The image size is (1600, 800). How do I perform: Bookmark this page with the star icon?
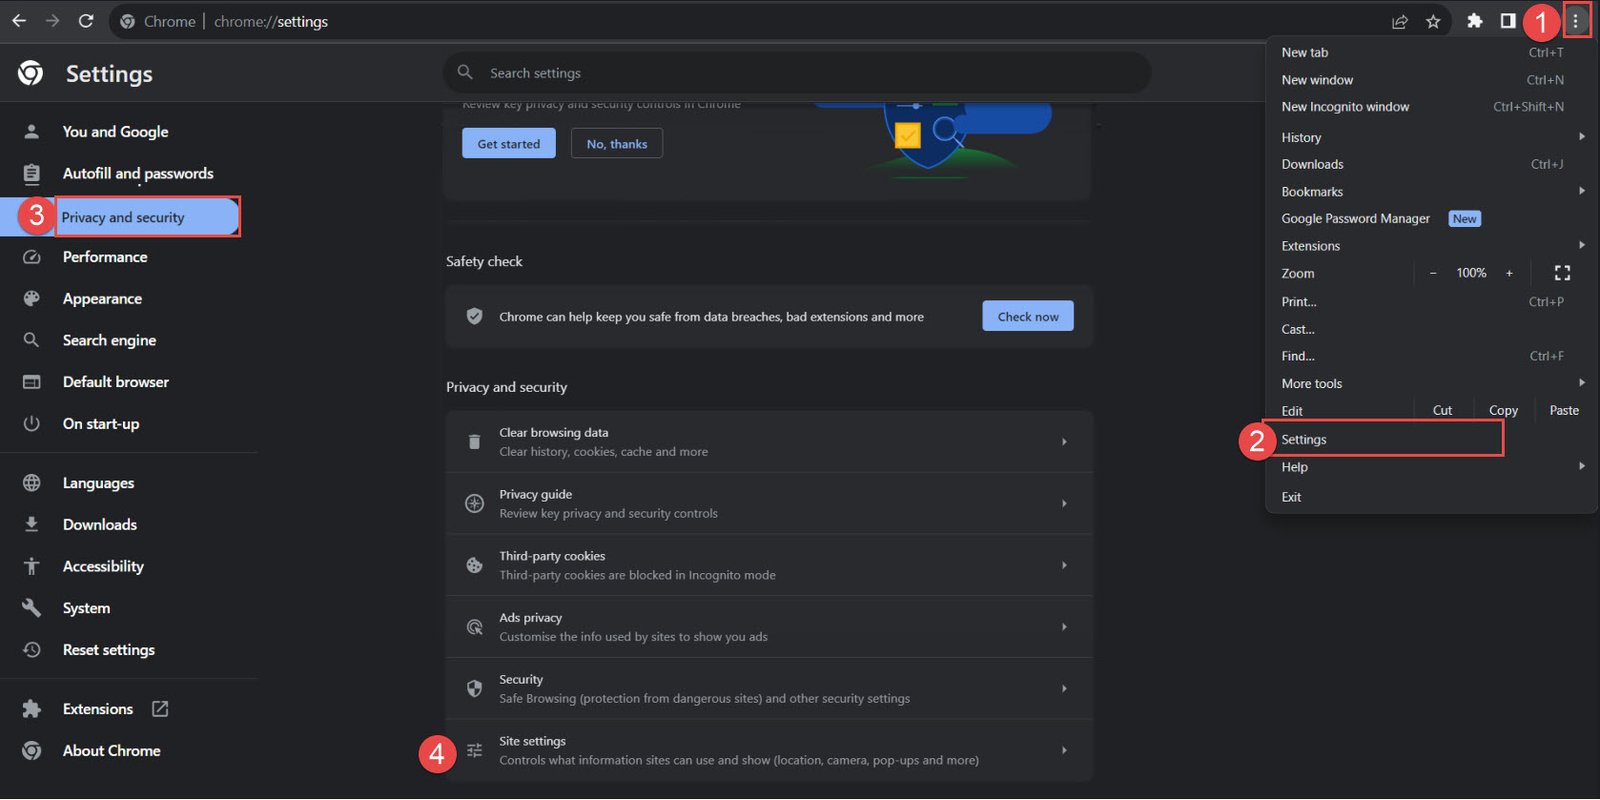click(1433, 21)
